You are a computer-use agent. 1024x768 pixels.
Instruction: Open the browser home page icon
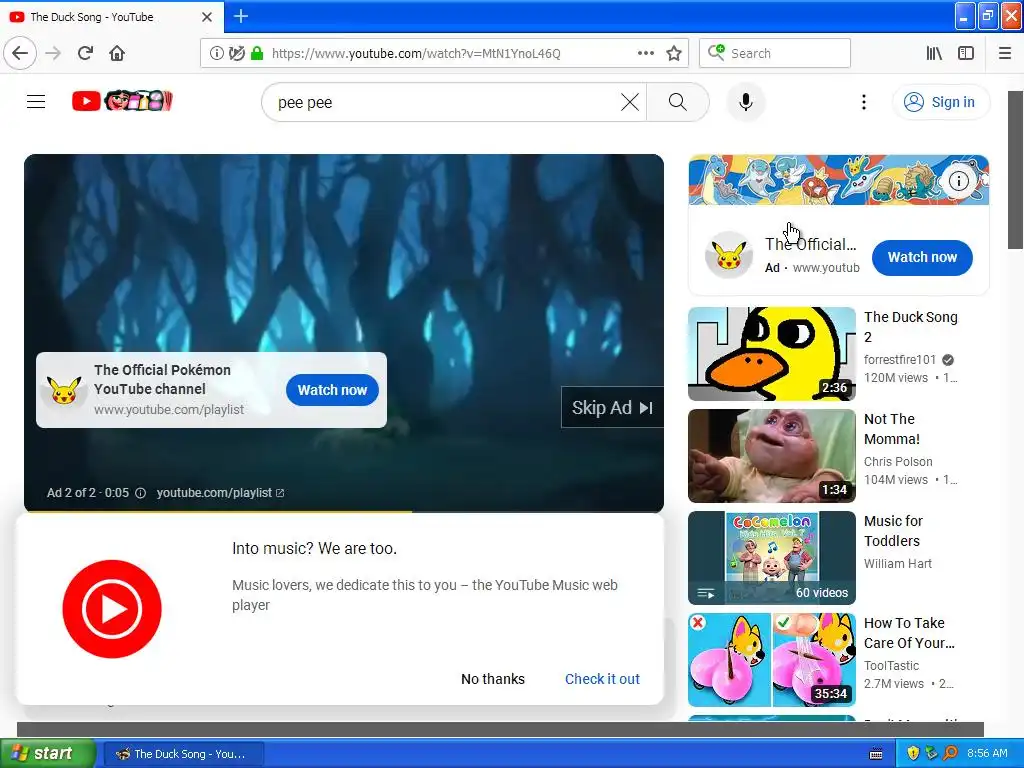pyautogui.click(x=117, y=53)
